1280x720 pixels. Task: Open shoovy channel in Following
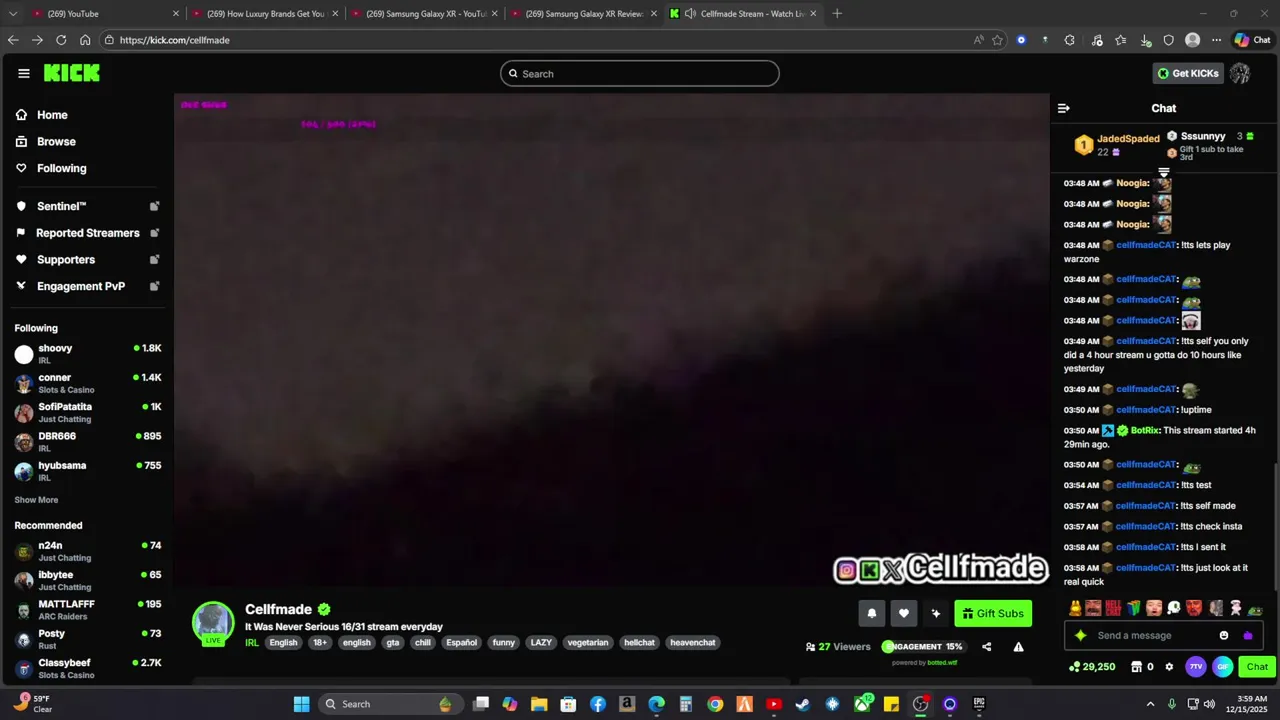pos(88,354)
